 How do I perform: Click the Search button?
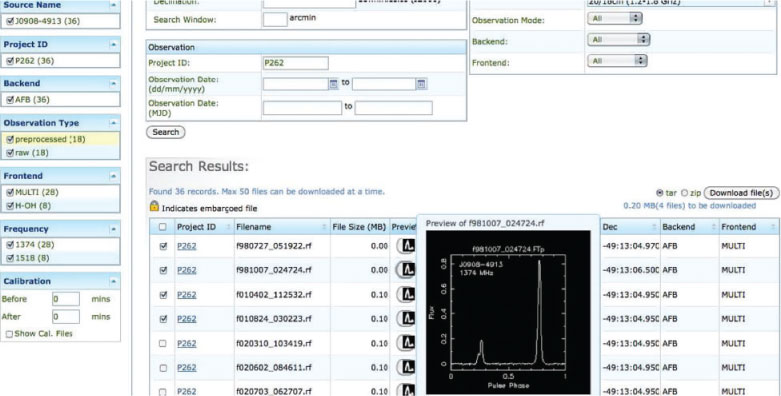(165, 132)
